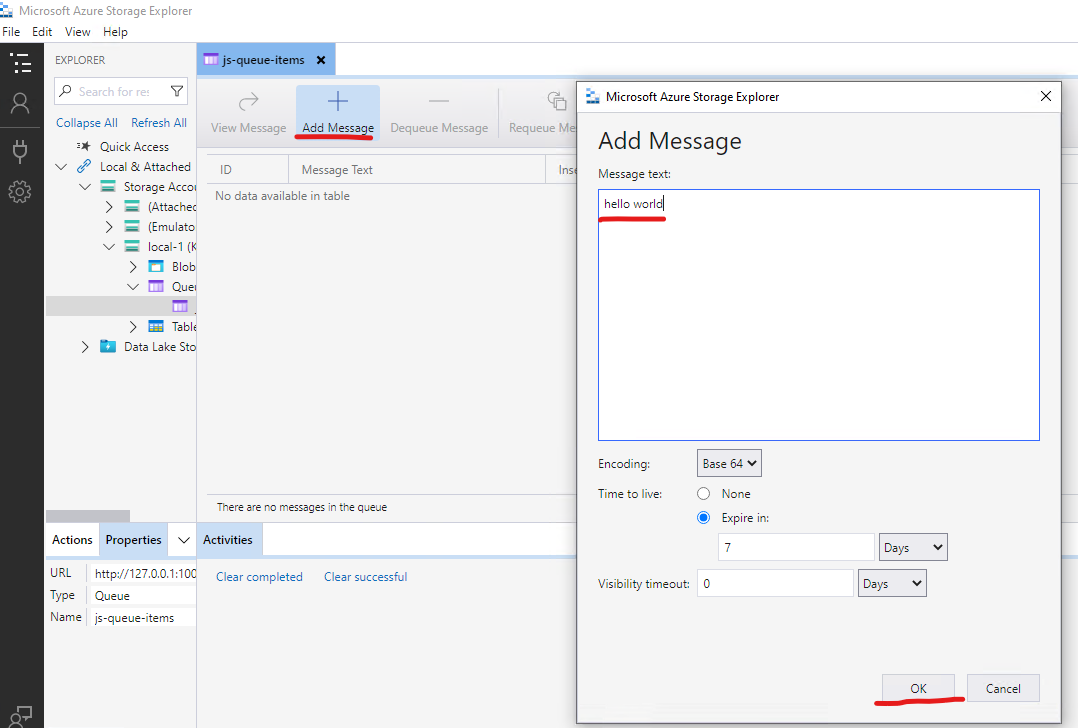Click the Add Message plus icon
The width and height of the screenshot is (1078, 728).
click(338, 102)
